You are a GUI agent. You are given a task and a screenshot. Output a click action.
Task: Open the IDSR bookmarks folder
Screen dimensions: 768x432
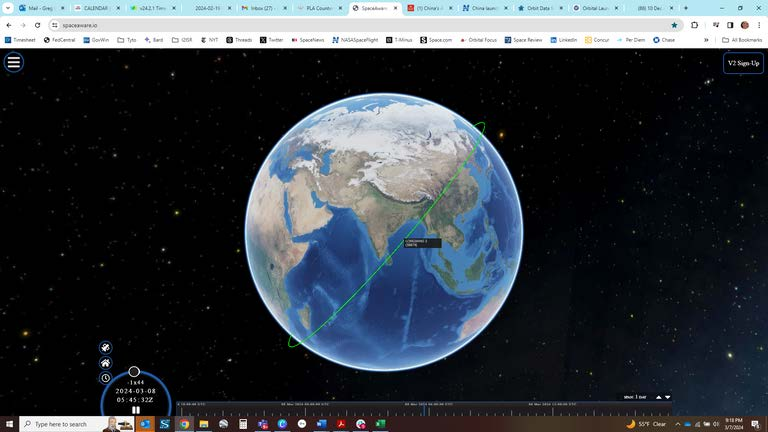coord(182,40)
